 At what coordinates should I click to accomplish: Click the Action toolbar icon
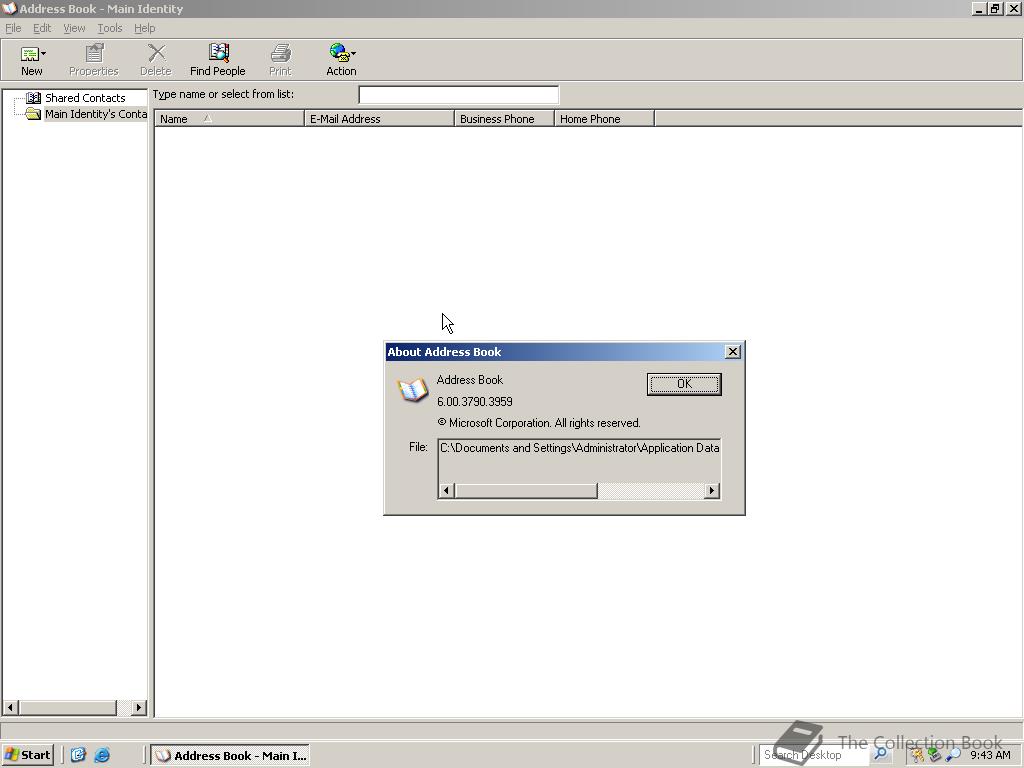[x=339, y=53]
